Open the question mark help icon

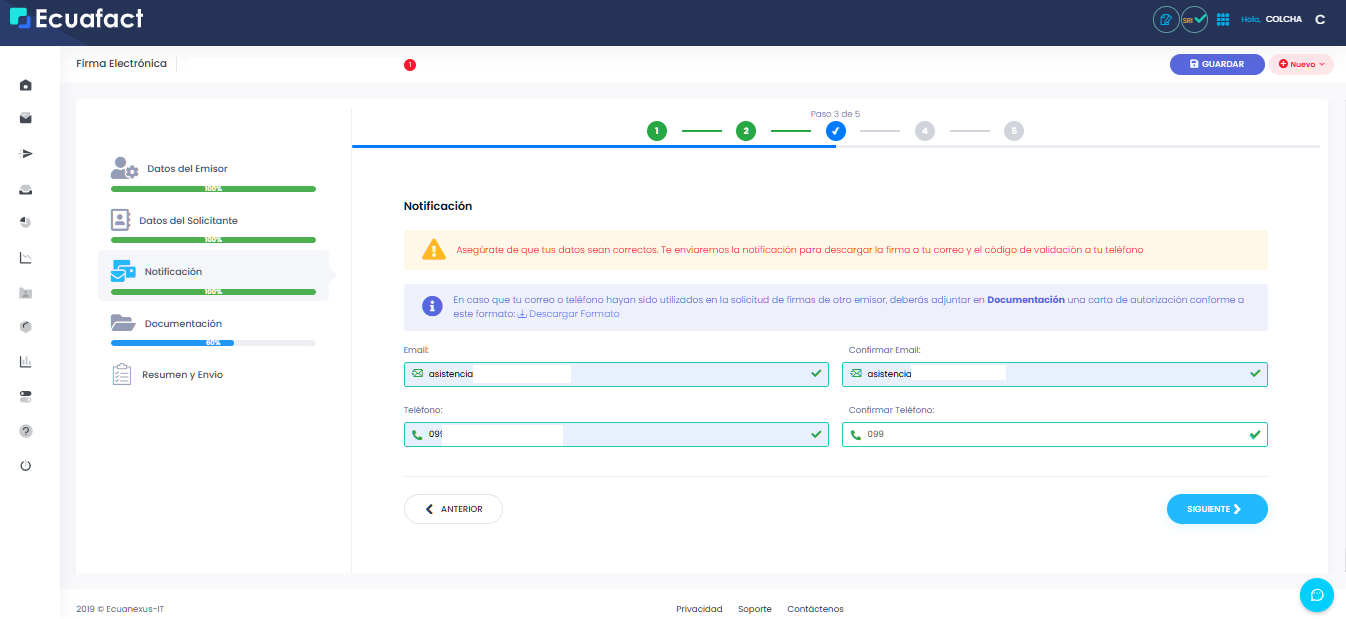coord(26,431)
